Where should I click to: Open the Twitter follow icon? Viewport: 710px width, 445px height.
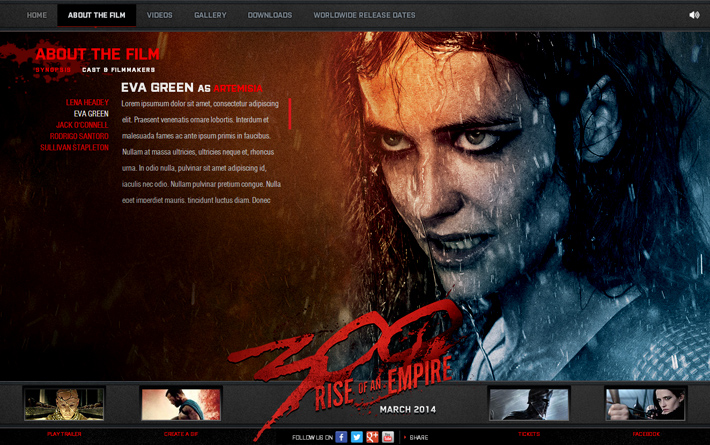coord(357,437)
